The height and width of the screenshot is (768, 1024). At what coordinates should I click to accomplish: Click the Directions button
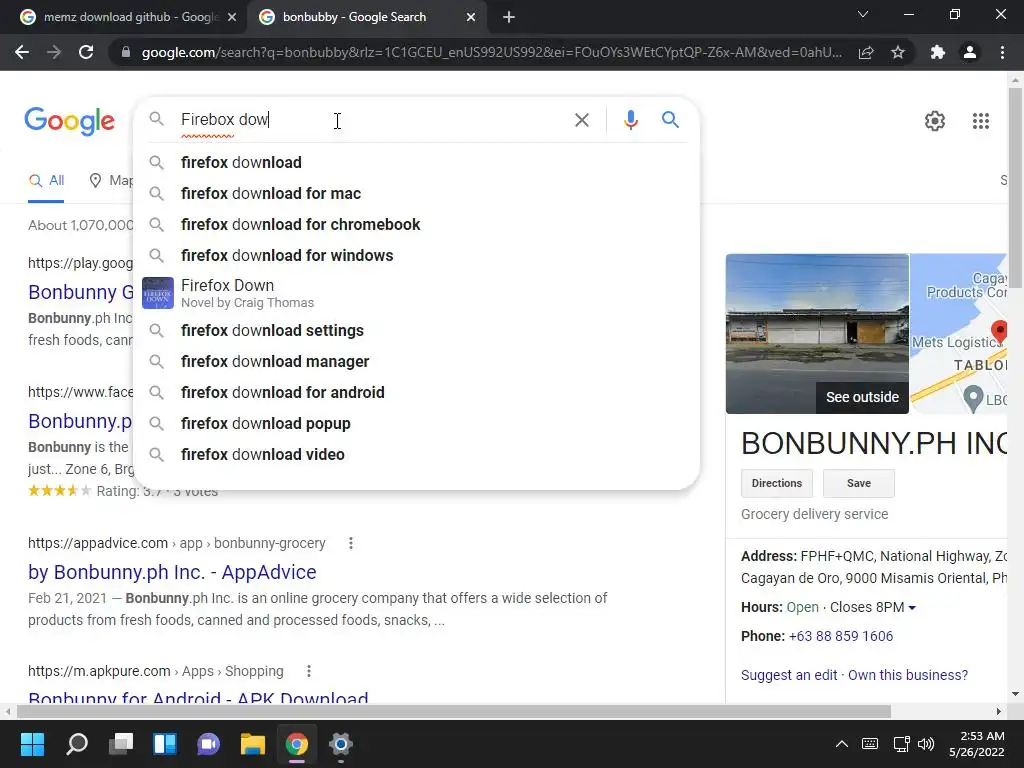776,483
